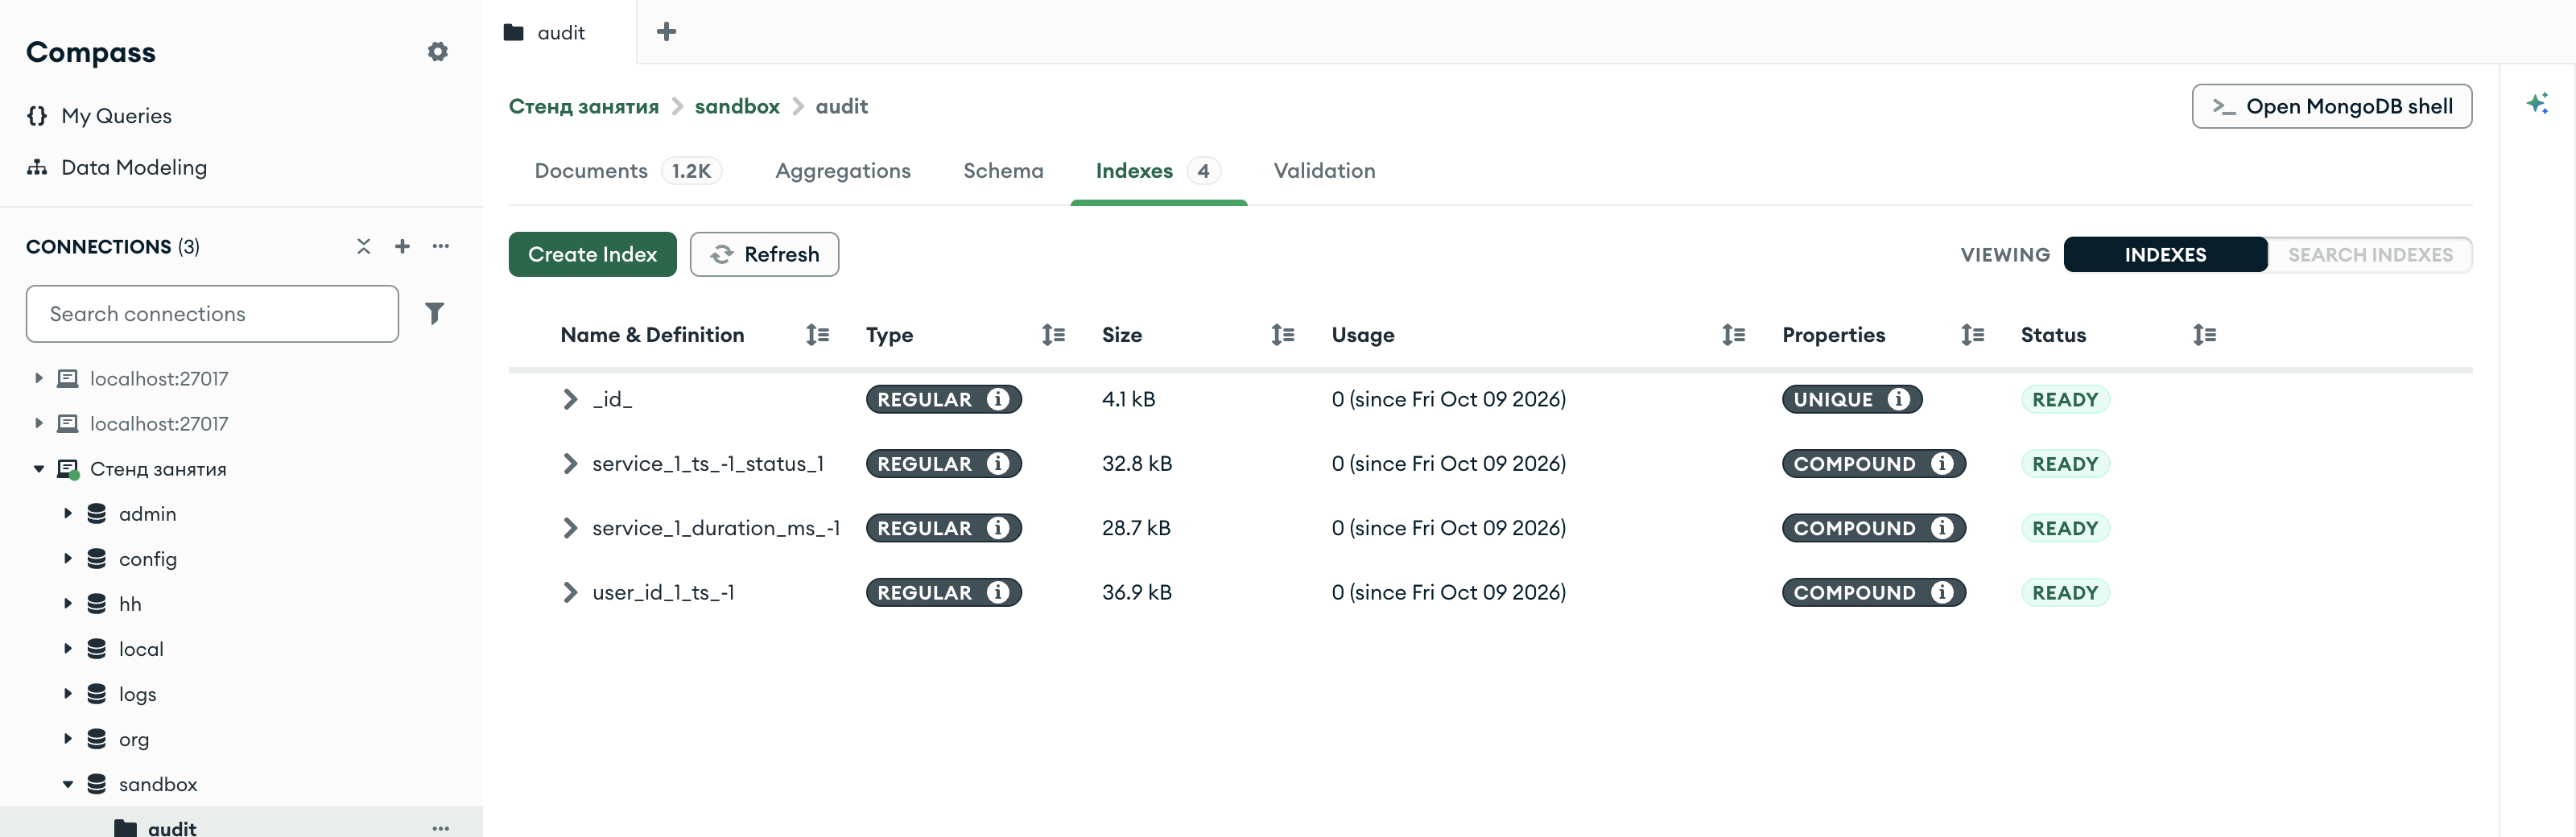2576x837 pixels.
Task: Show REGULAR info for service_1_duration_ms_-1
Action: point(998,529)
